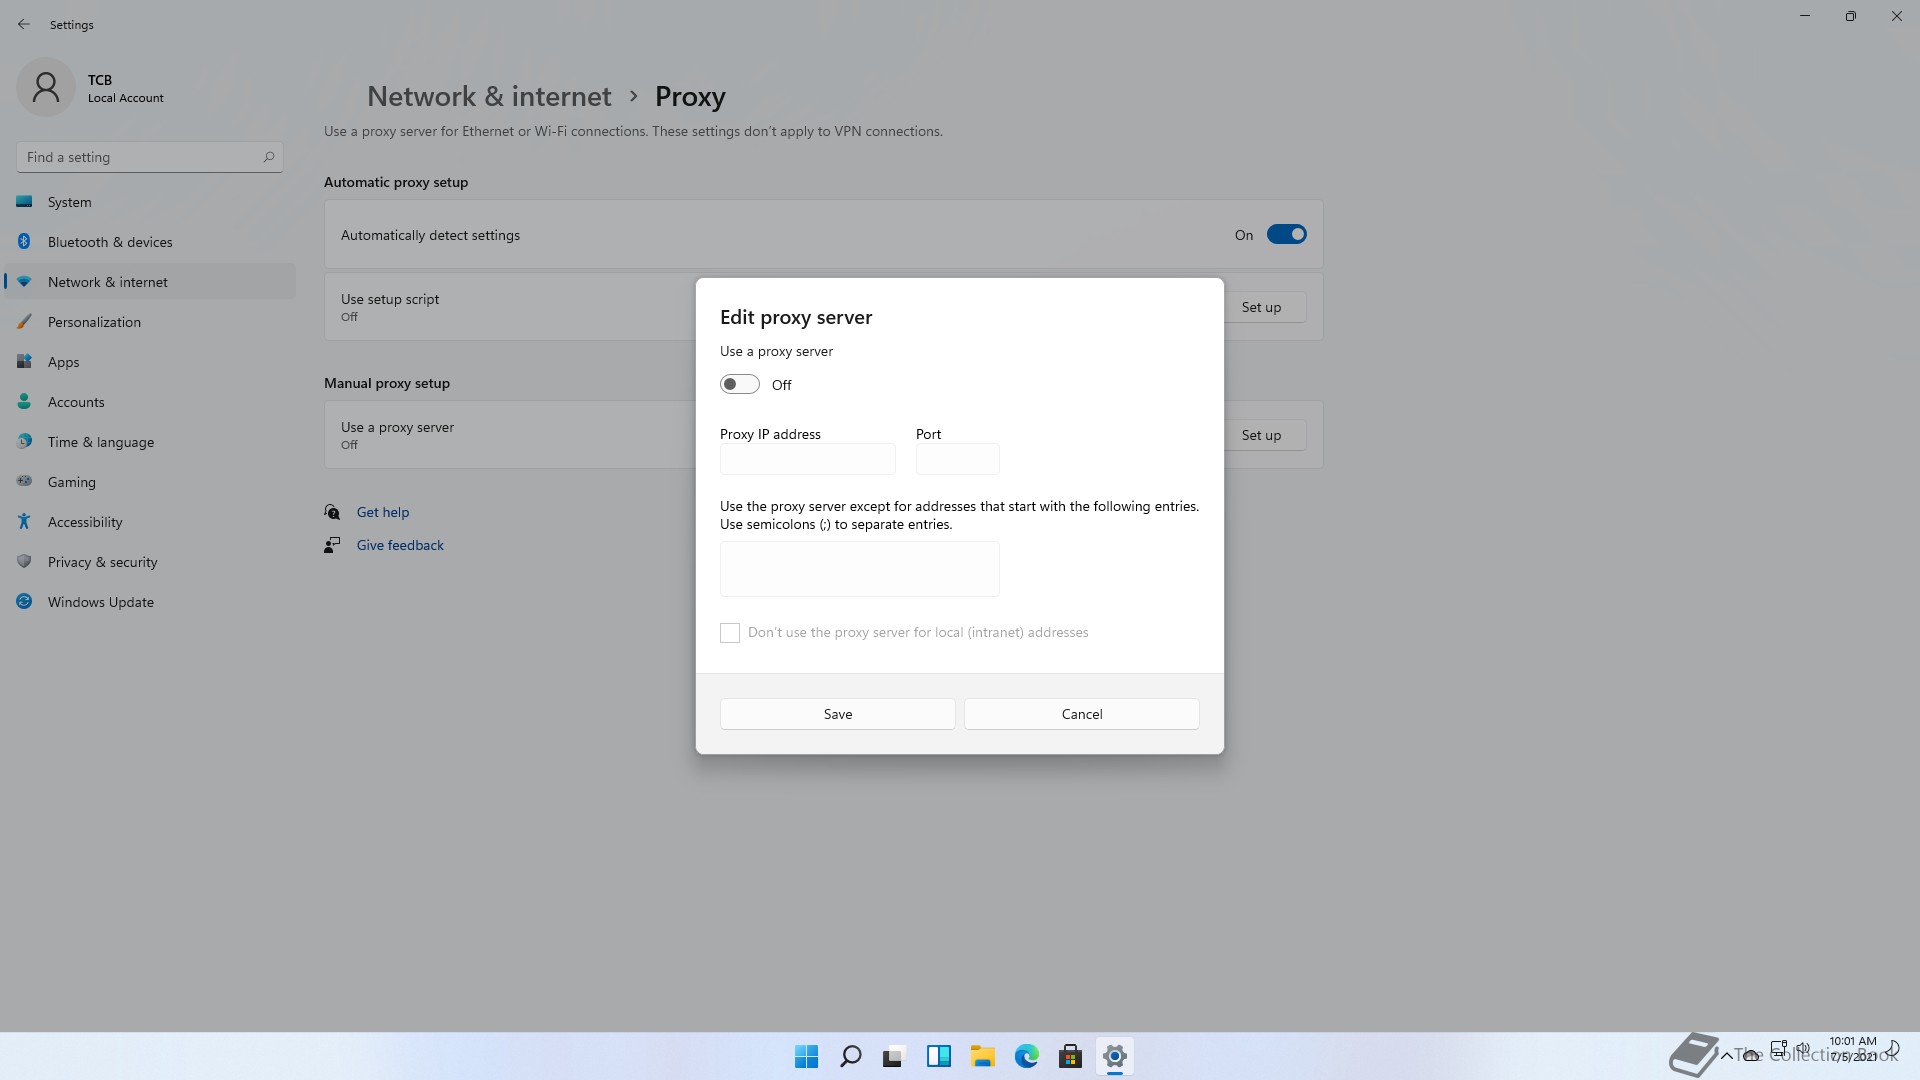Click the back arrow icon
Viewport: 1920px width, 1080px height.
24,24
